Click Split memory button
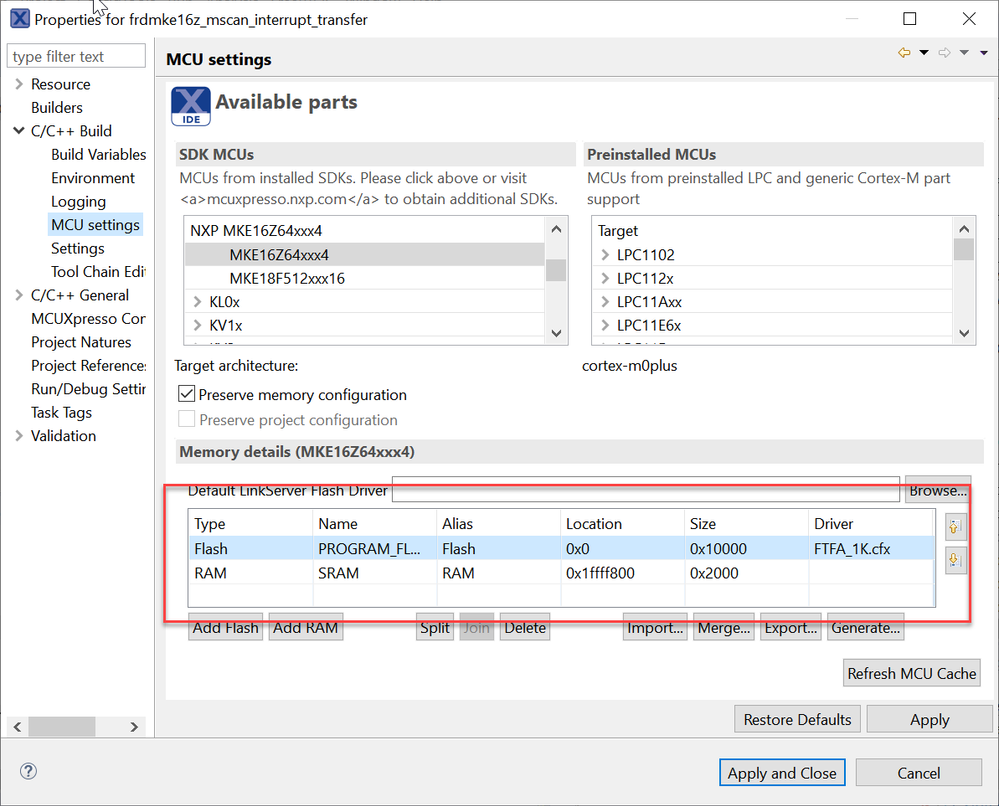 tap(435, 628)
